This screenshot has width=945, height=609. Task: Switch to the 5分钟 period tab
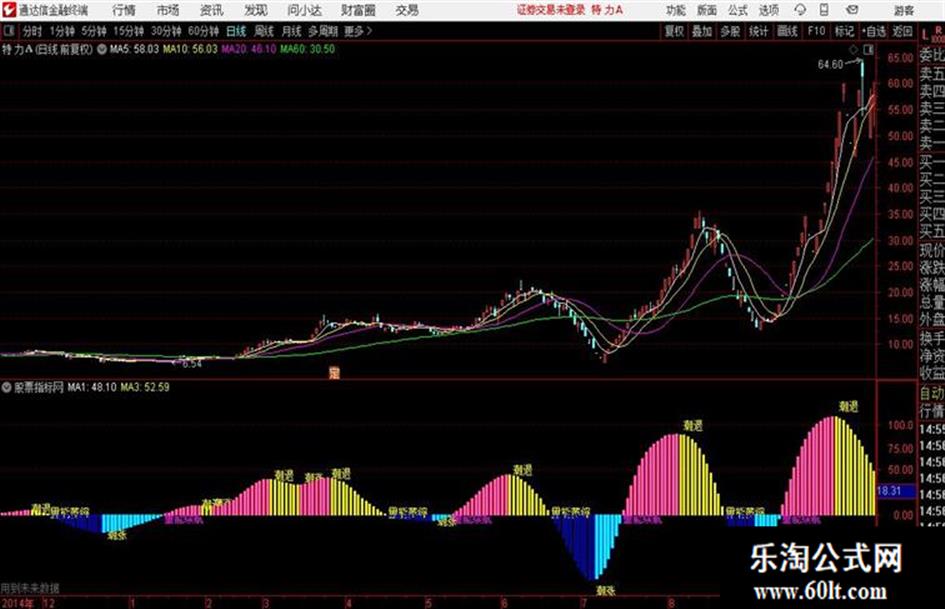(x=95, y=31)
